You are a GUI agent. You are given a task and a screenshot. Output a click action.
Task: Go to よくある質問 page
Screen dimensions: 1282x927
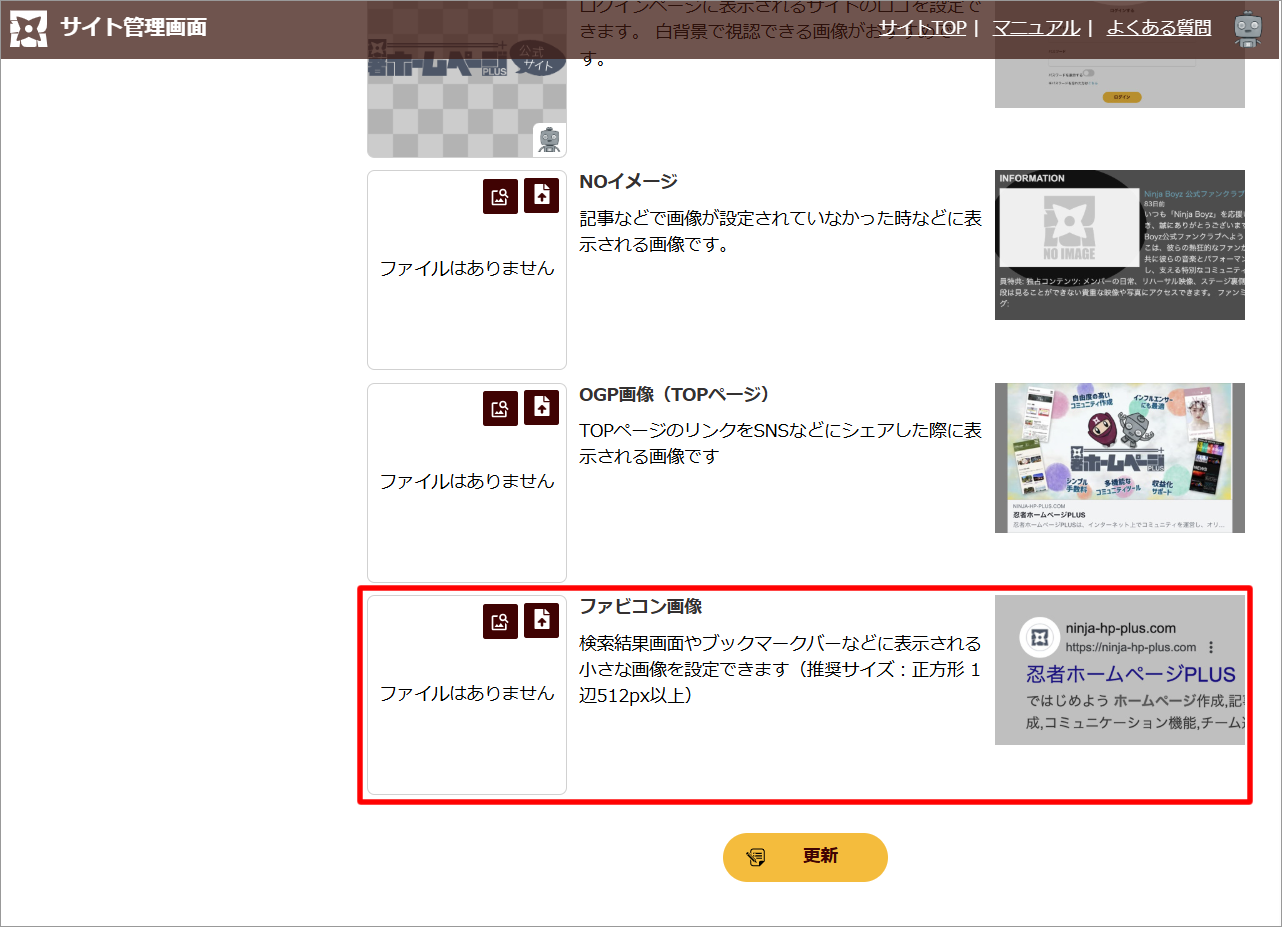[1158, 28]
